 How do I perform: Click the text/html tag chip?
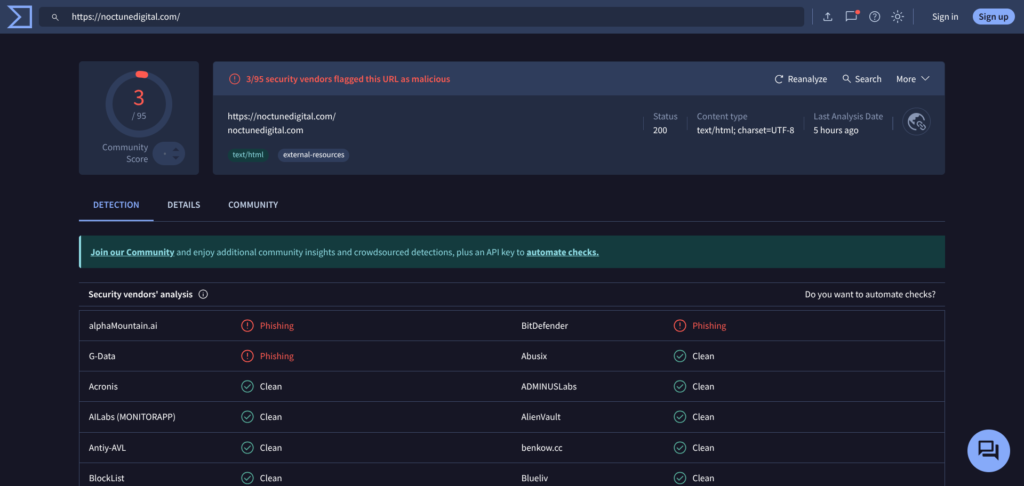(248, 155)
